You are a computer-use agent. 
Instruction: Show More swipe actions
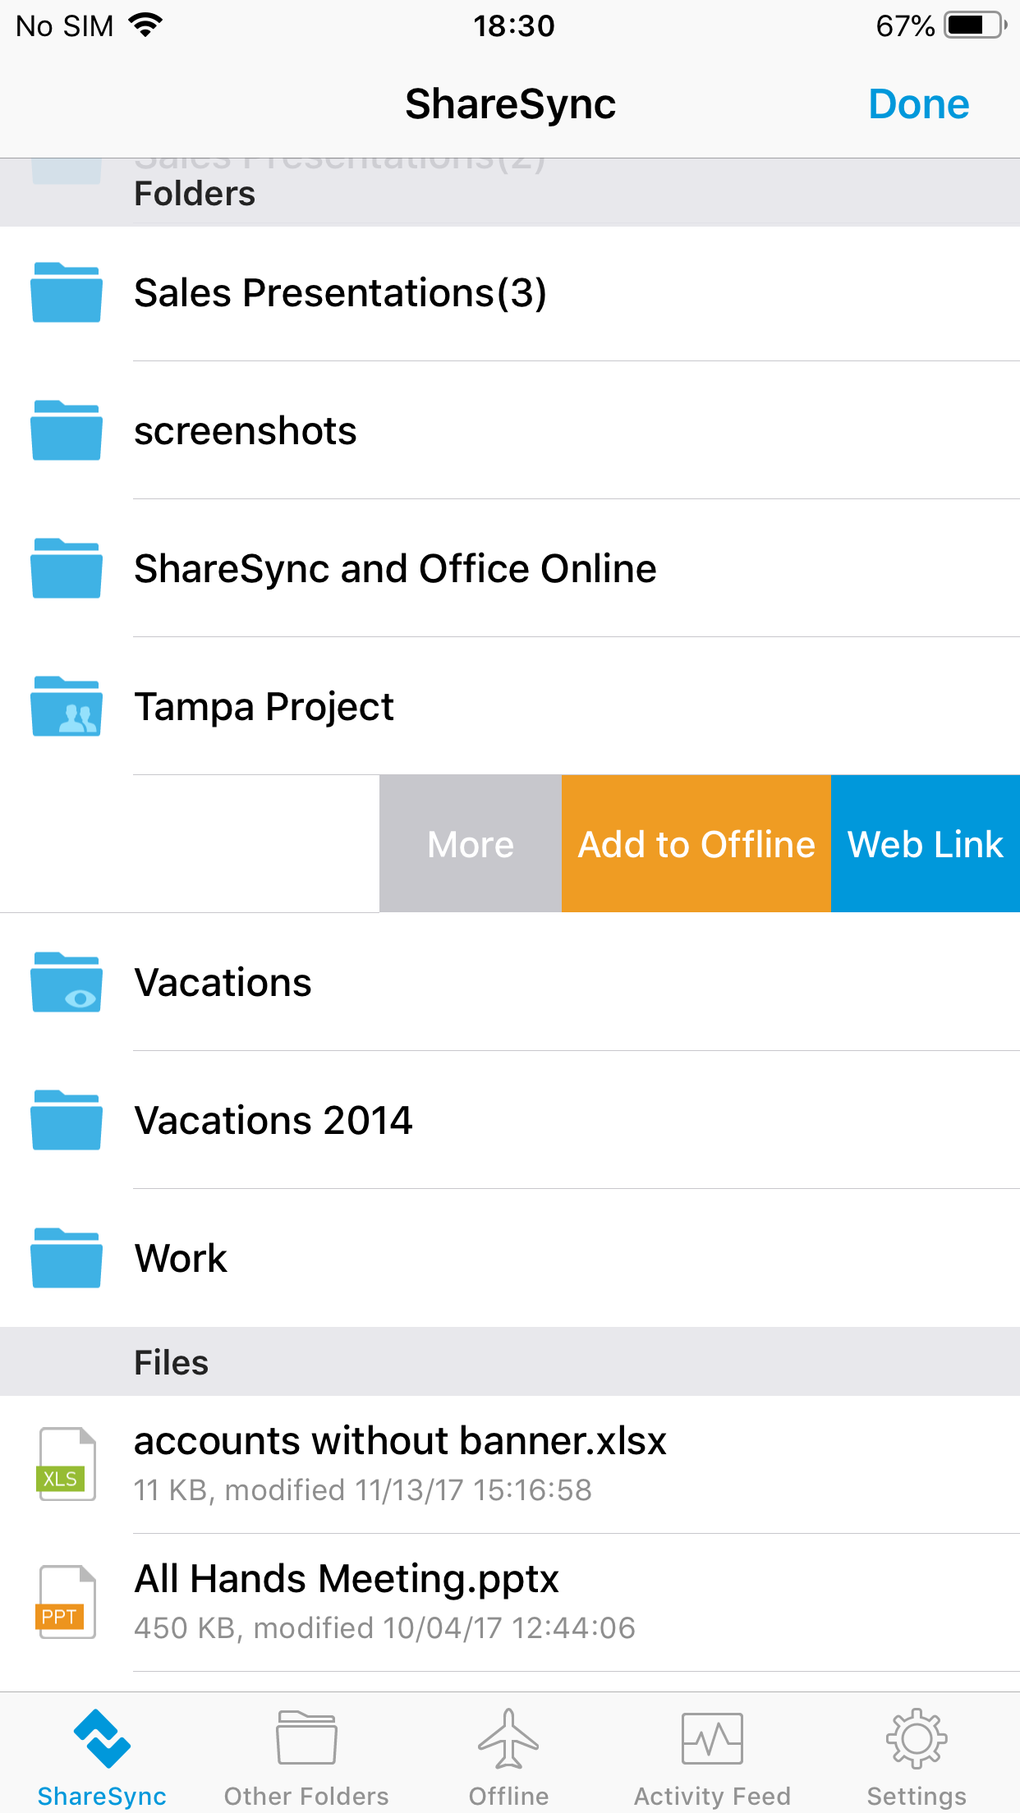[x=470, y=844]
